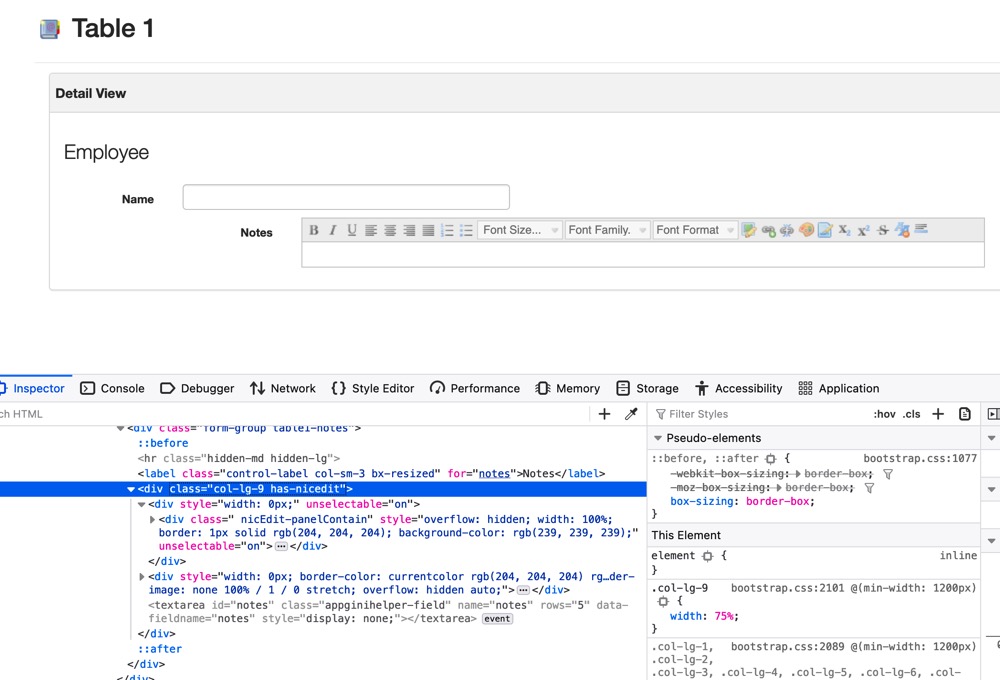Click the bootstrap.css:1077 source link
Image resolution: width=1000 pixels, height=680 pixels.
(920, 459)
